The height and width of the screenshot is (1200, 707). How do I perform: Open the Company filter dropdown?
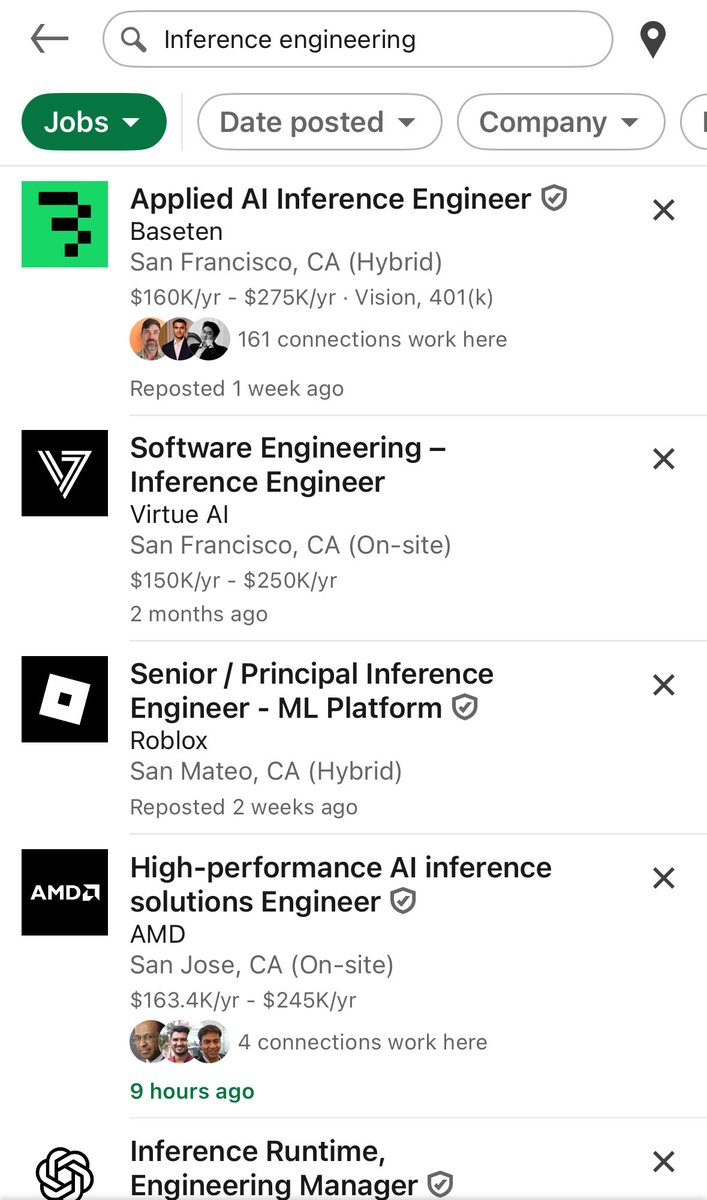point(560,122)
